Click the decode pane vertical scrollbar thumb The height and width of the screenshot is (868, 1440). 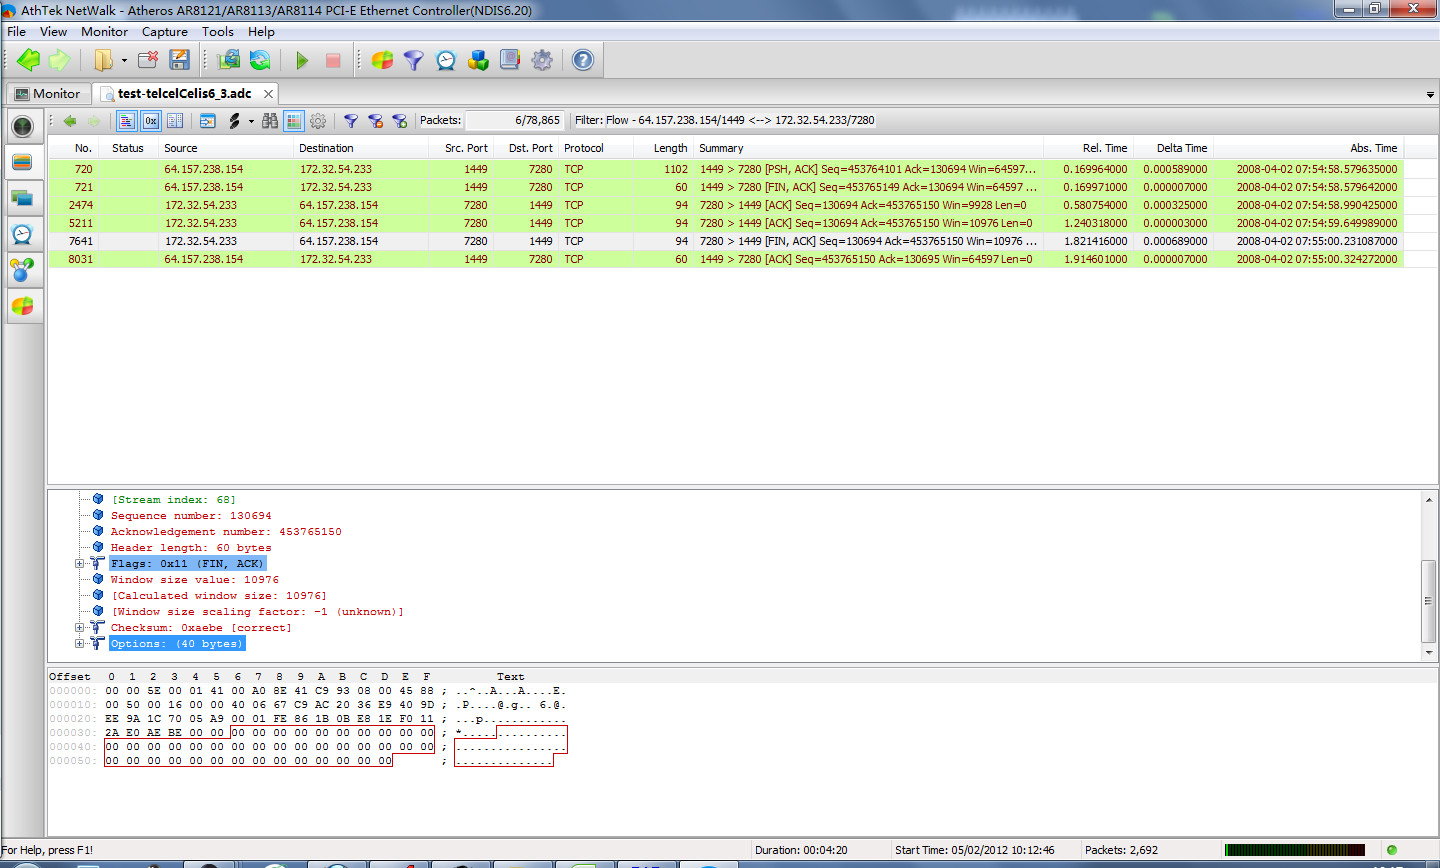click(x=1428, y=601)
